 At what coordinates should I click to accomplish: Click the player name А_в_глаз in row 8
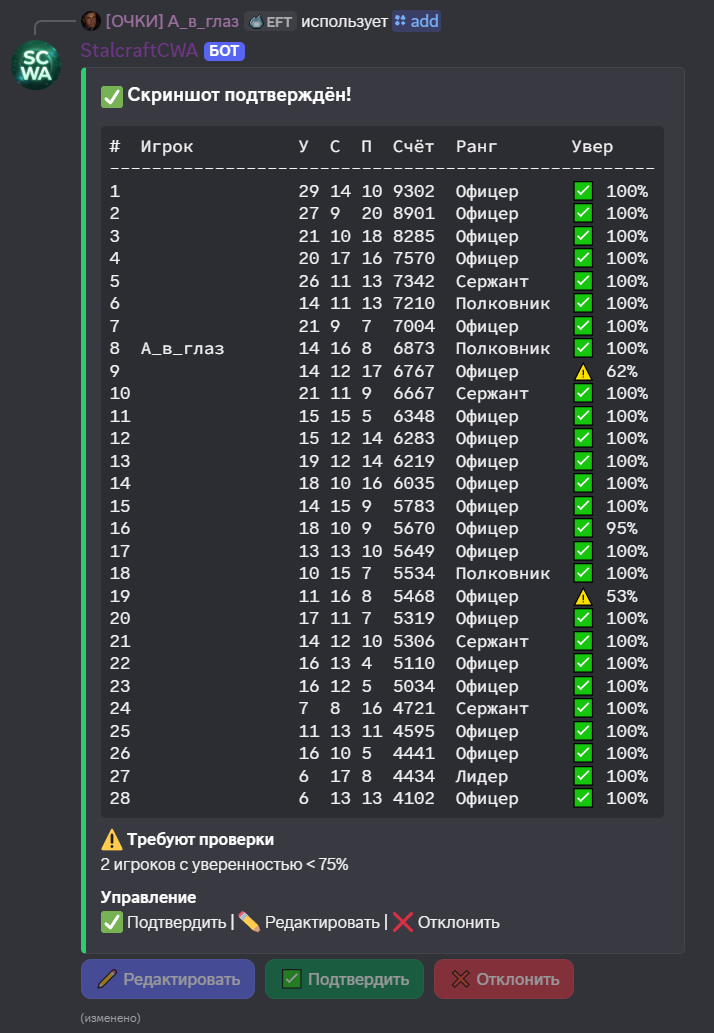pyautogui.click(x=183, y=348)
